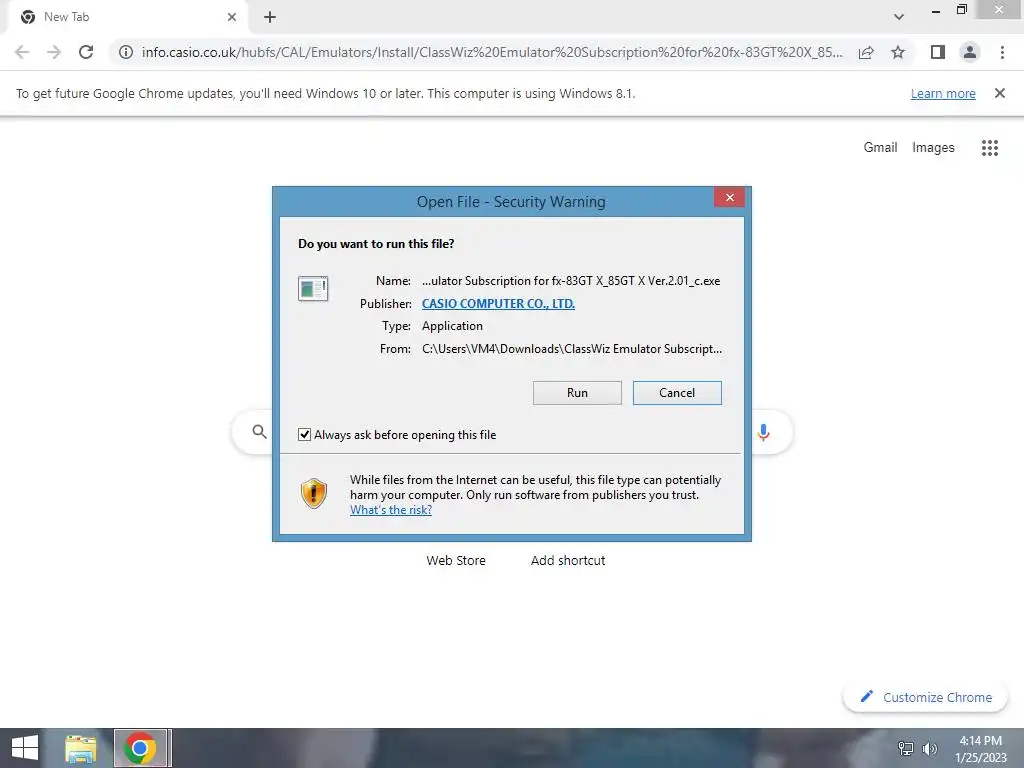The image size is (1024, 768).
Task: Click the address bar URL field
Action: (x=491, y=52)
